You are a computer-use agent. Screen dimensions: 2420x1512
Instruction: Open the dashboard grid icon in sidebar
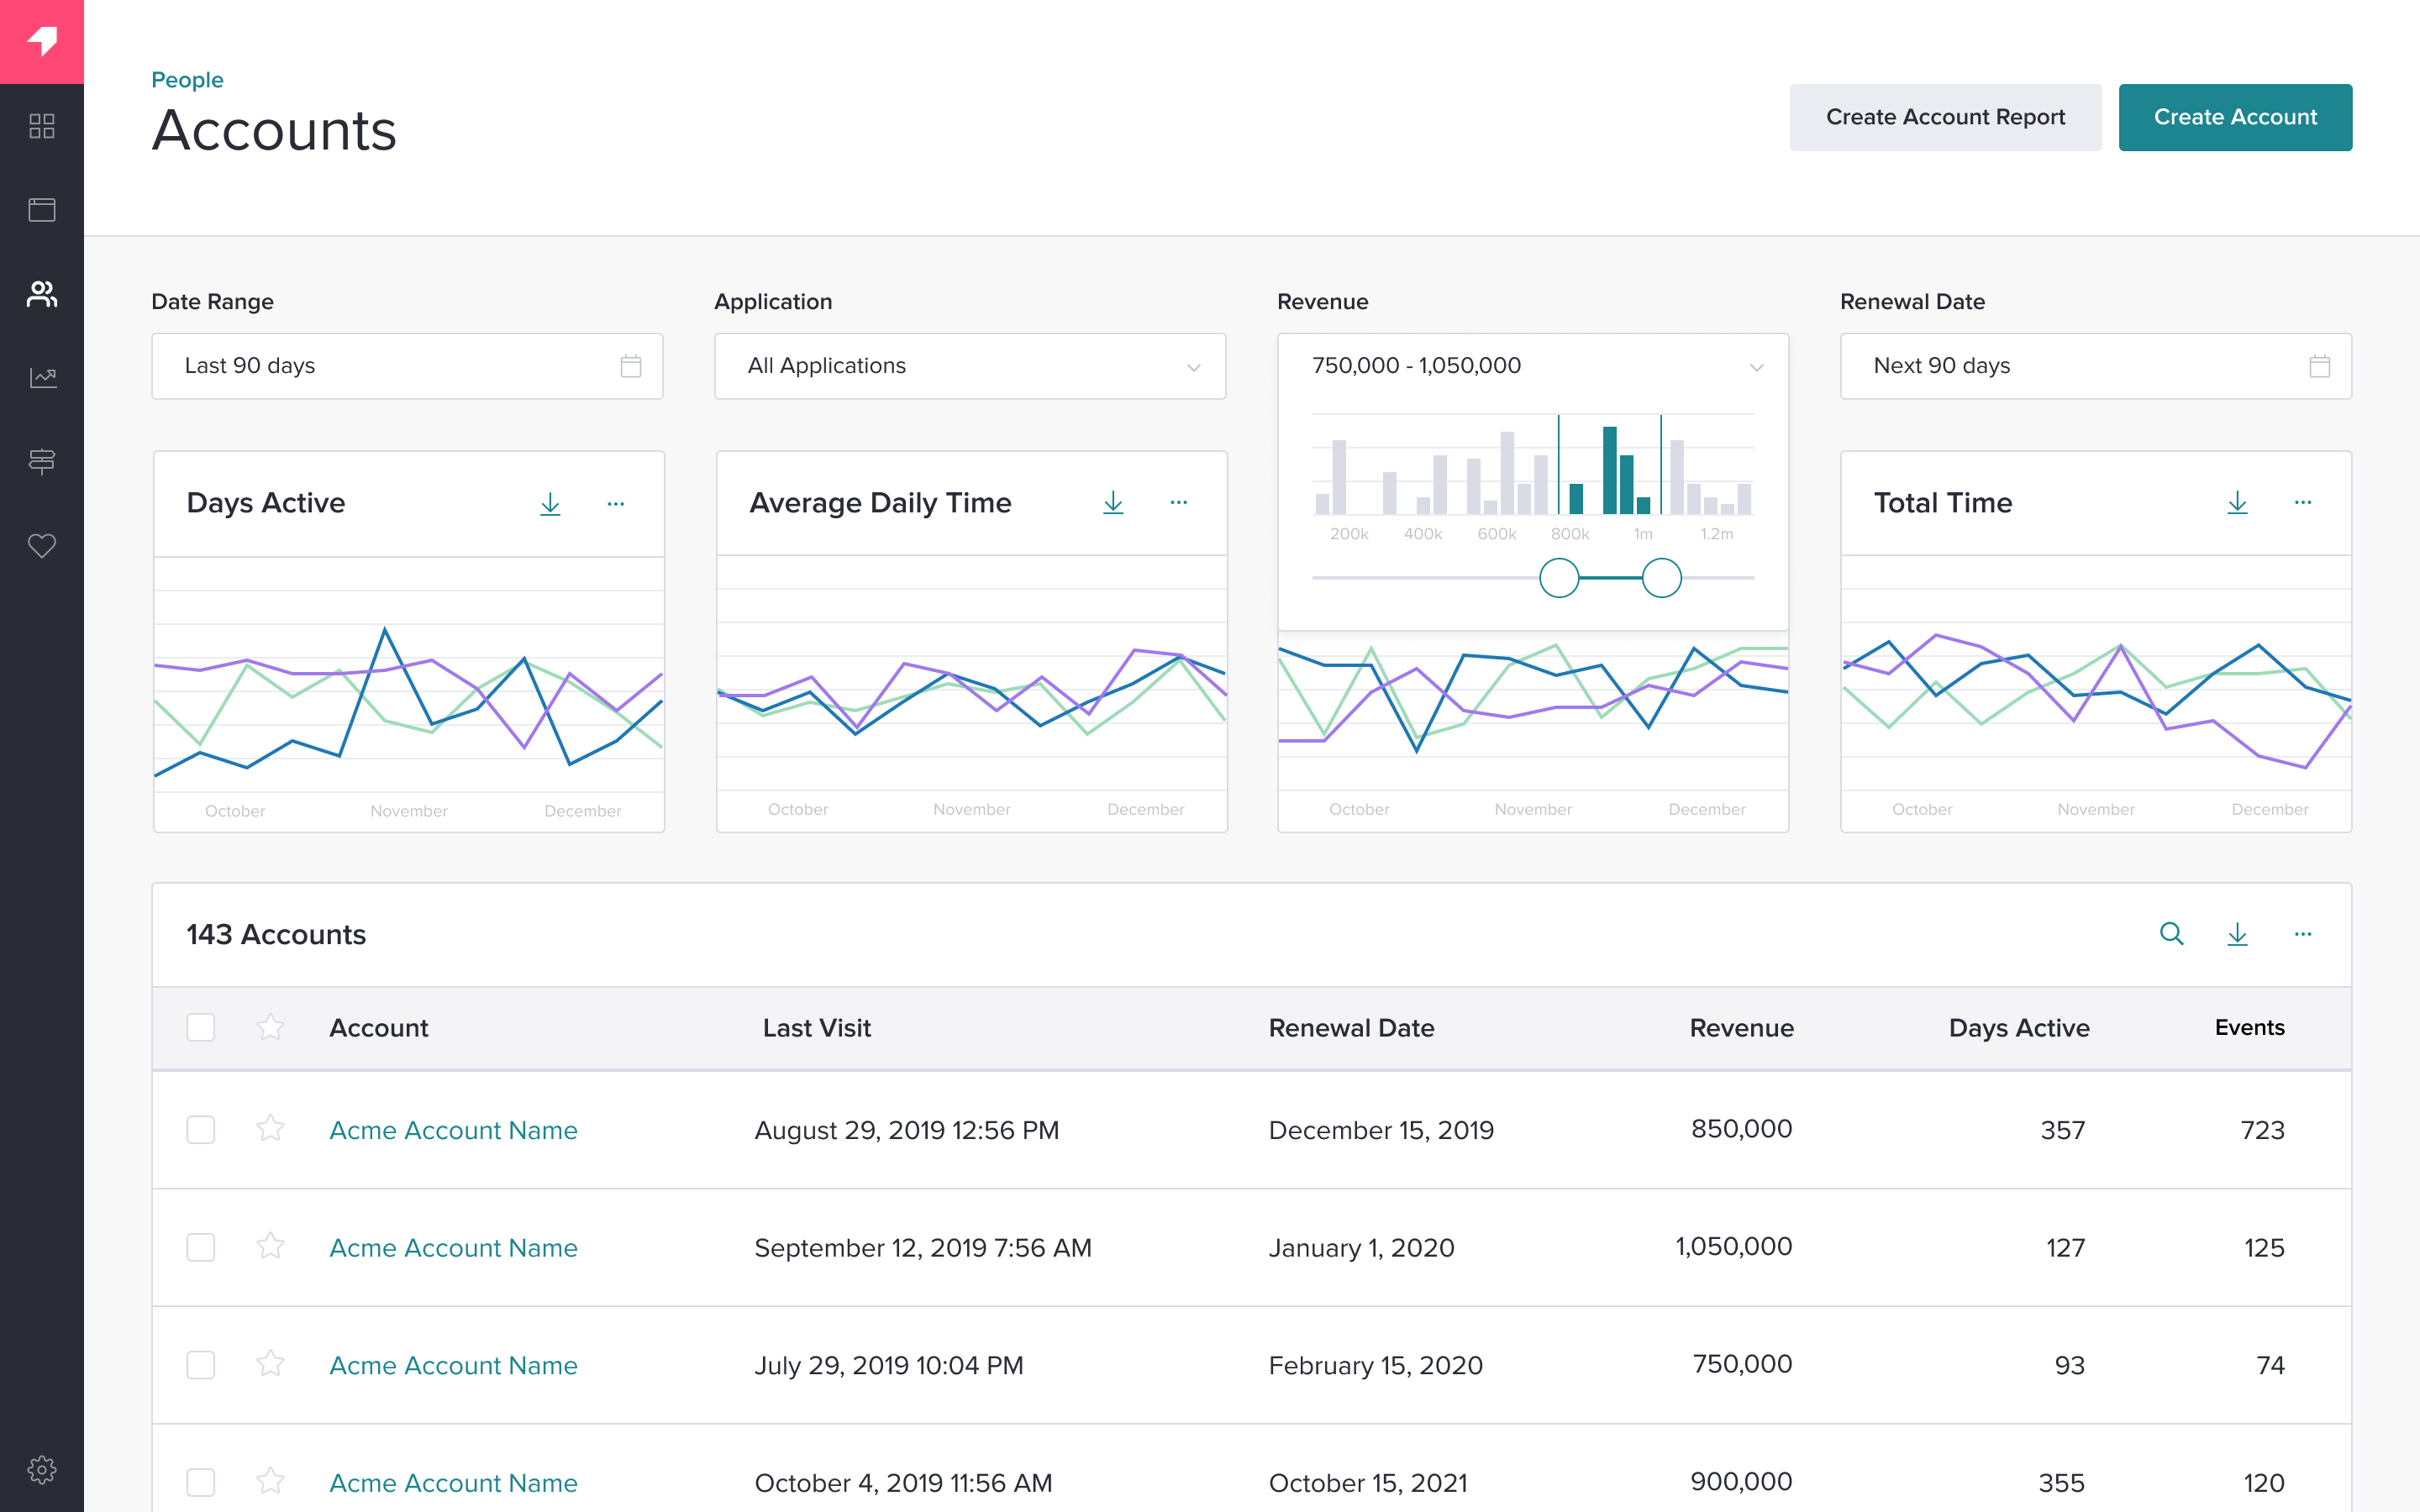point(42,126)
